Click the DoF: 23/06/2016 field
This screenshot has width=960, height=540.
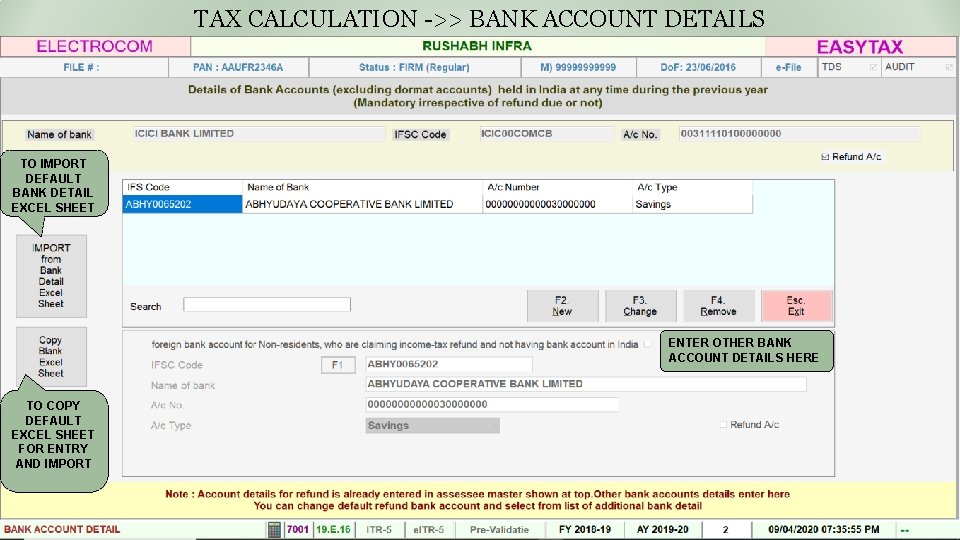(x=698, y=67)
